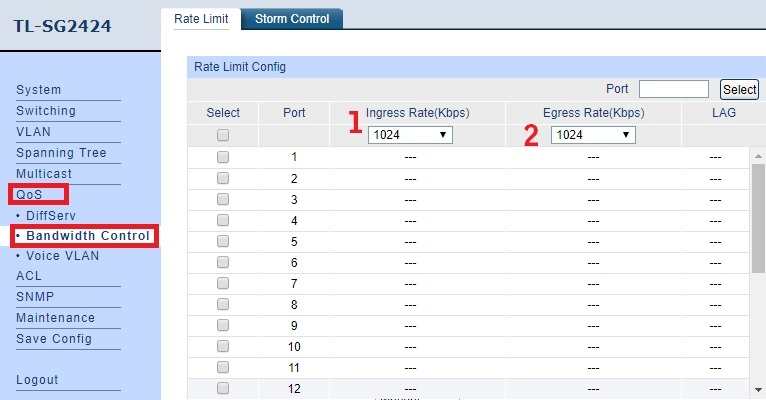Check the box for port 8
This screenshot has width=766, height=400.
[x=223, y=304]
